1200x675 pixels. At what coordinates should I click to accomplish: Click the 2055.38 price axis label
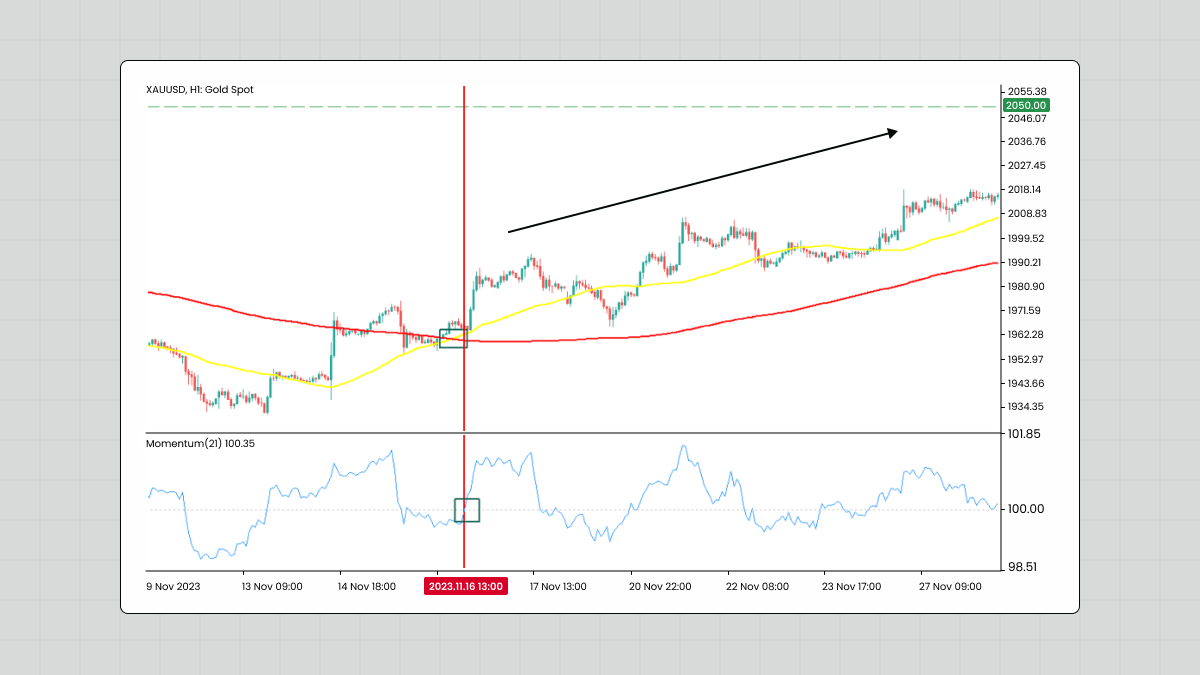1026,92
